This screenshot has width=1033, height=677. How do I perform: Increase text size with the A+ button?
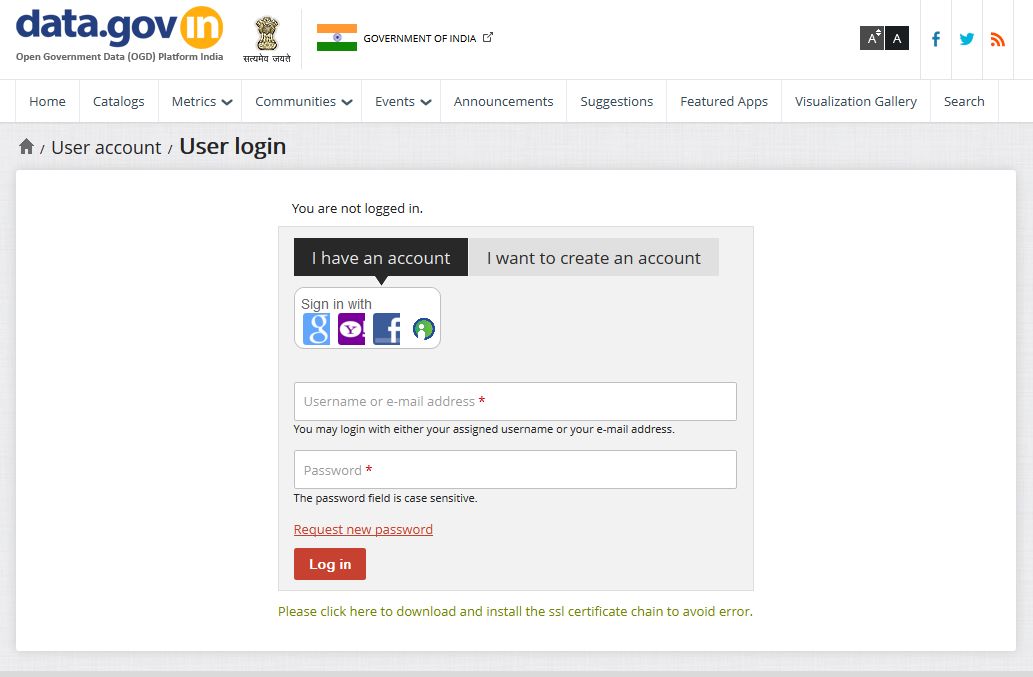[x=872, y=38]
